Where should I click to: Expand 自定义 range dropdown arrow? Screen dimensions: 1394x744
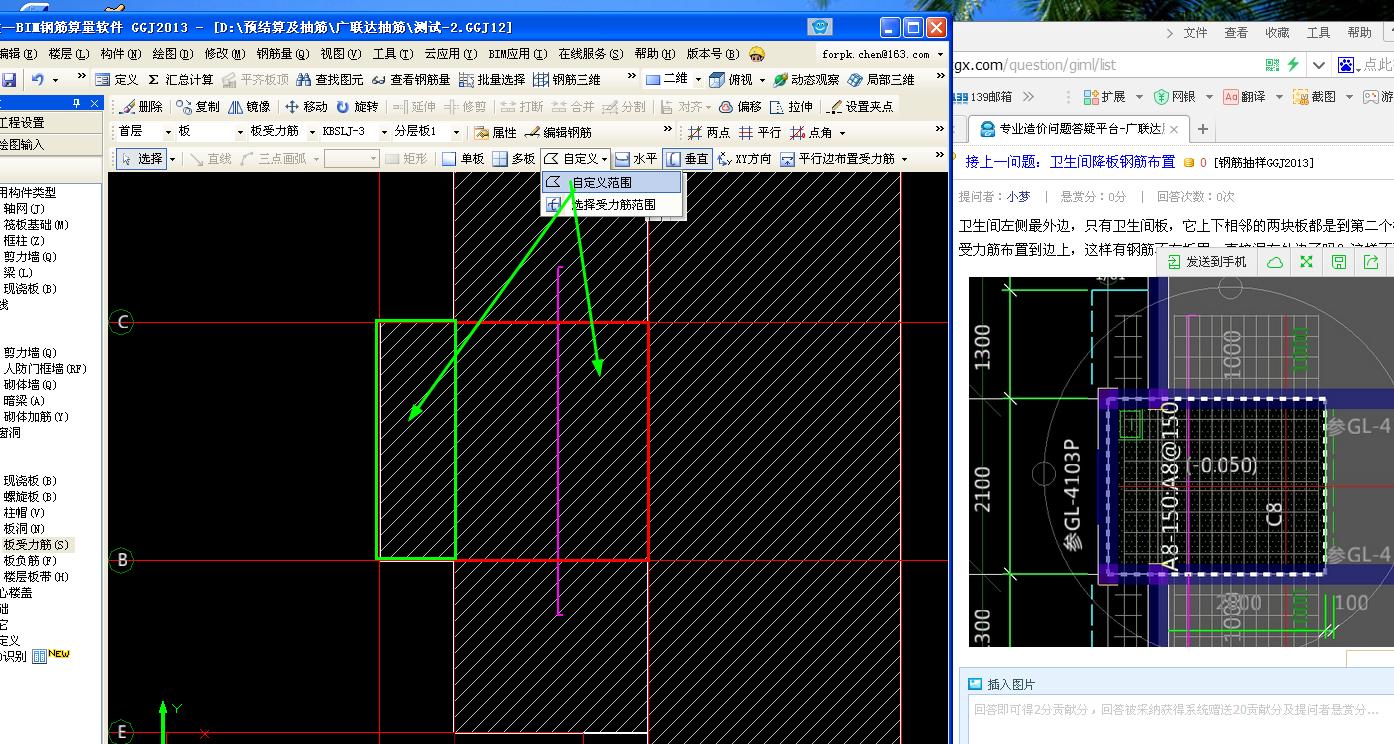pos(605,158)
